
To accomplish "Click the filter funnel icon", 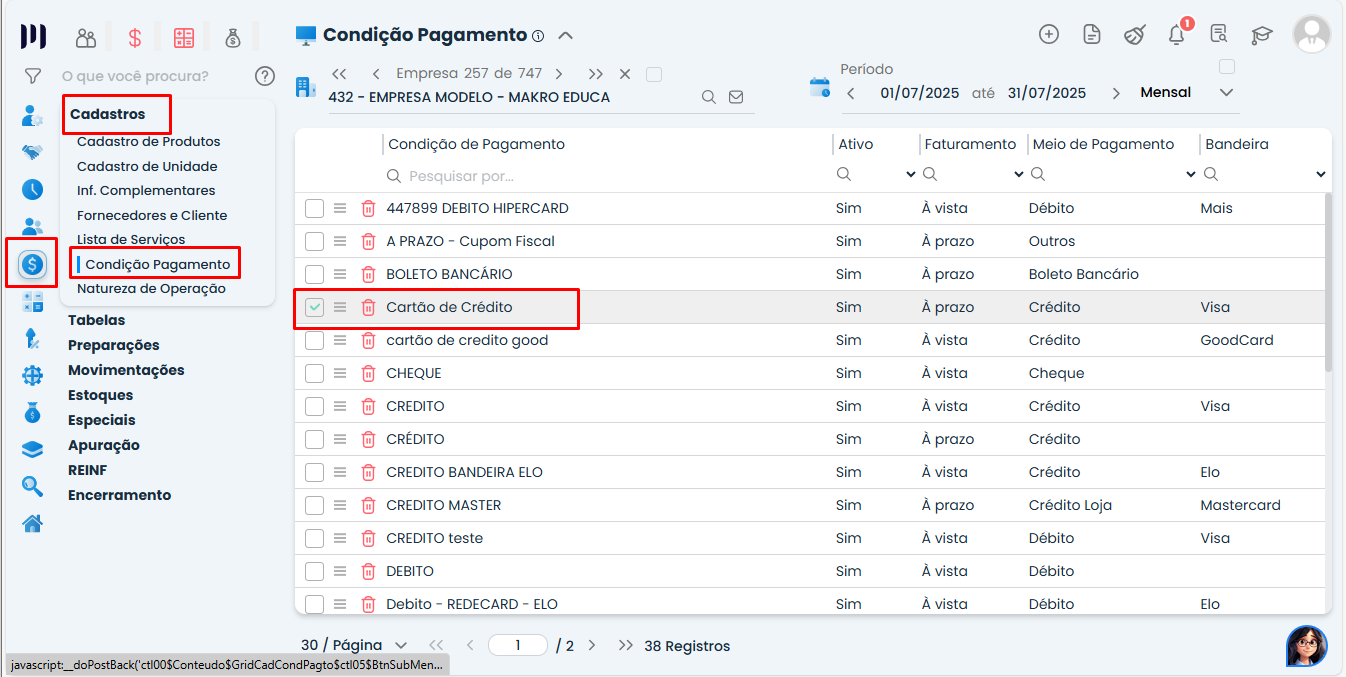I will point(33,76).
